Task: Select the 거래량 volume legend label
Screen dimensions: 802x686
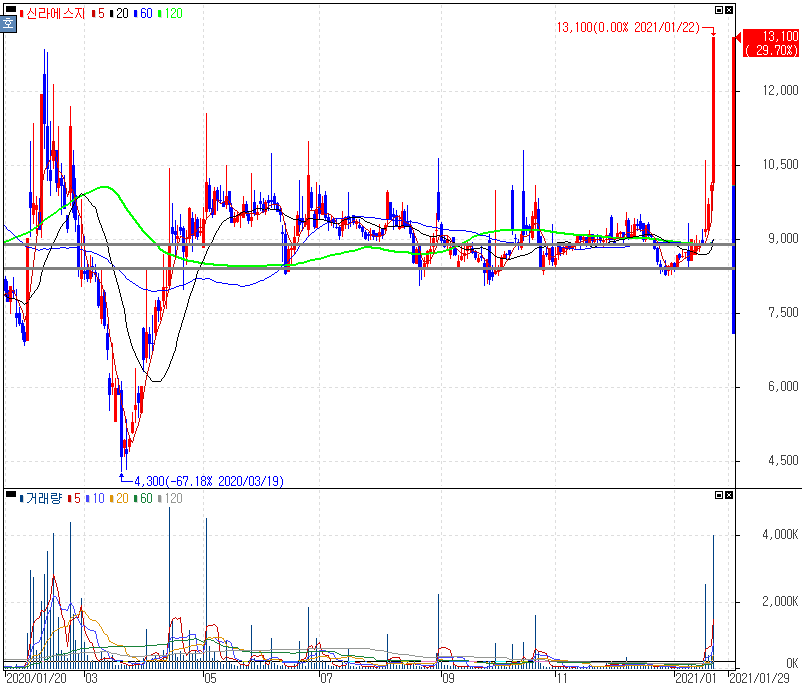Action: [x=41, y=498]
